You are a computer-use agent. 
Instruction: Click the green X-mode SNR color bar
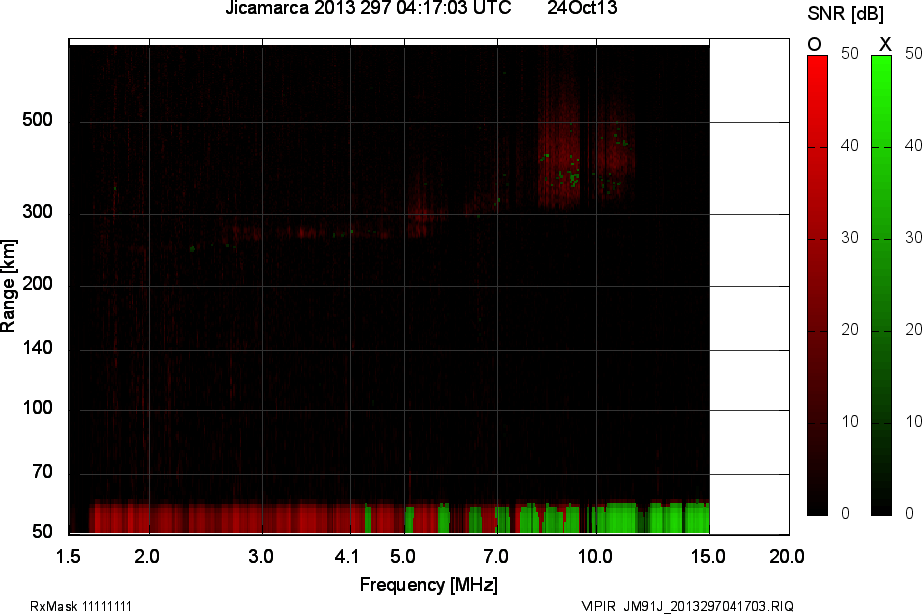881,285
